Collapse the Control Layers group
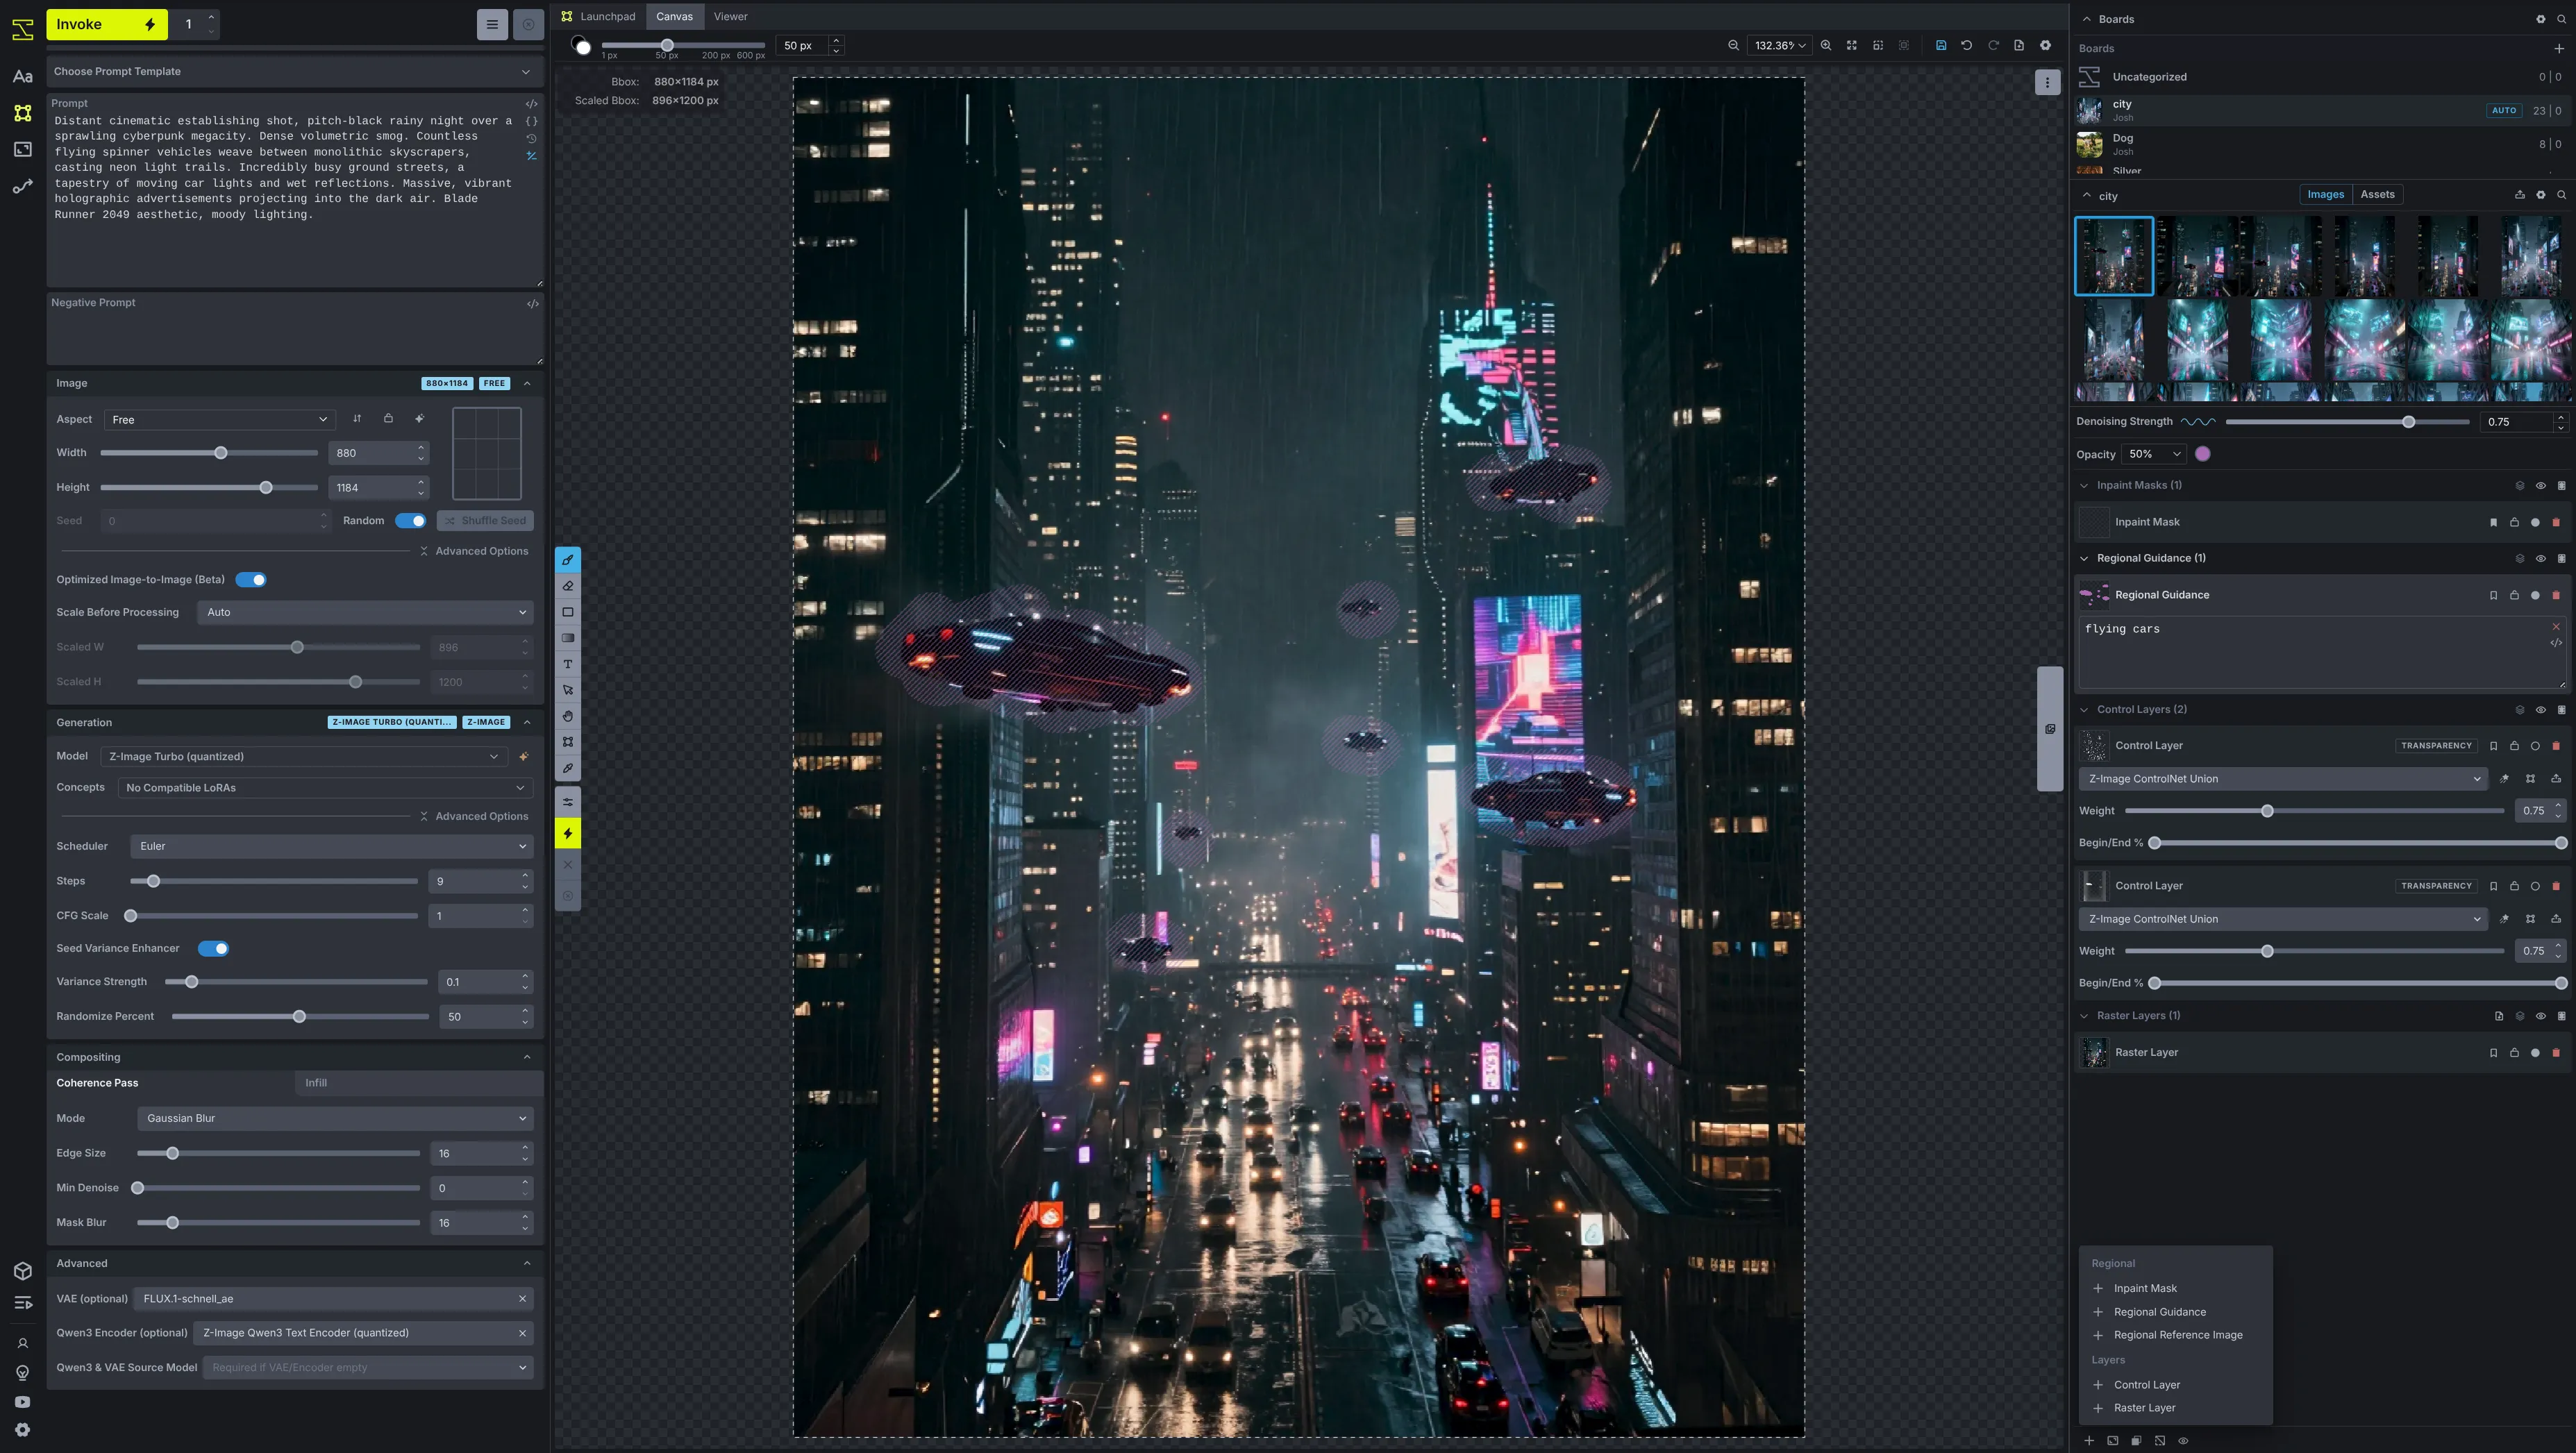This screenshot has height=1453, width=2576. [x=2085, y=709]
